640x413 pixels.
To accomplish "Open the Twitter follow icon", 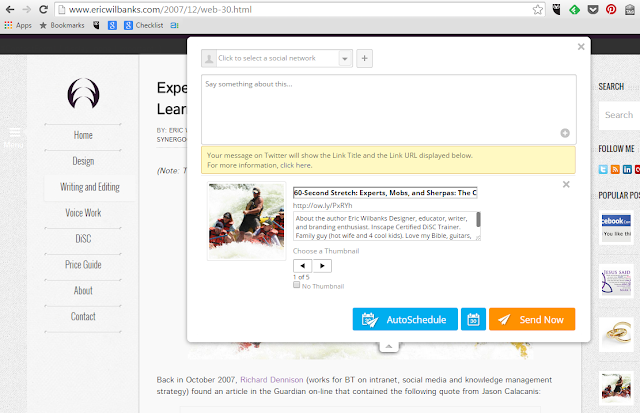I will click(603, 169).
